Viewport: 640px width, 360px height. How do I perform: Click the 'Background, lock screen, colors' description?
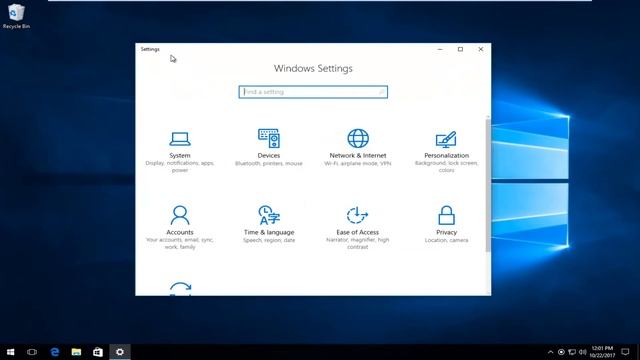pyautogui.click(x=446, y=167)
